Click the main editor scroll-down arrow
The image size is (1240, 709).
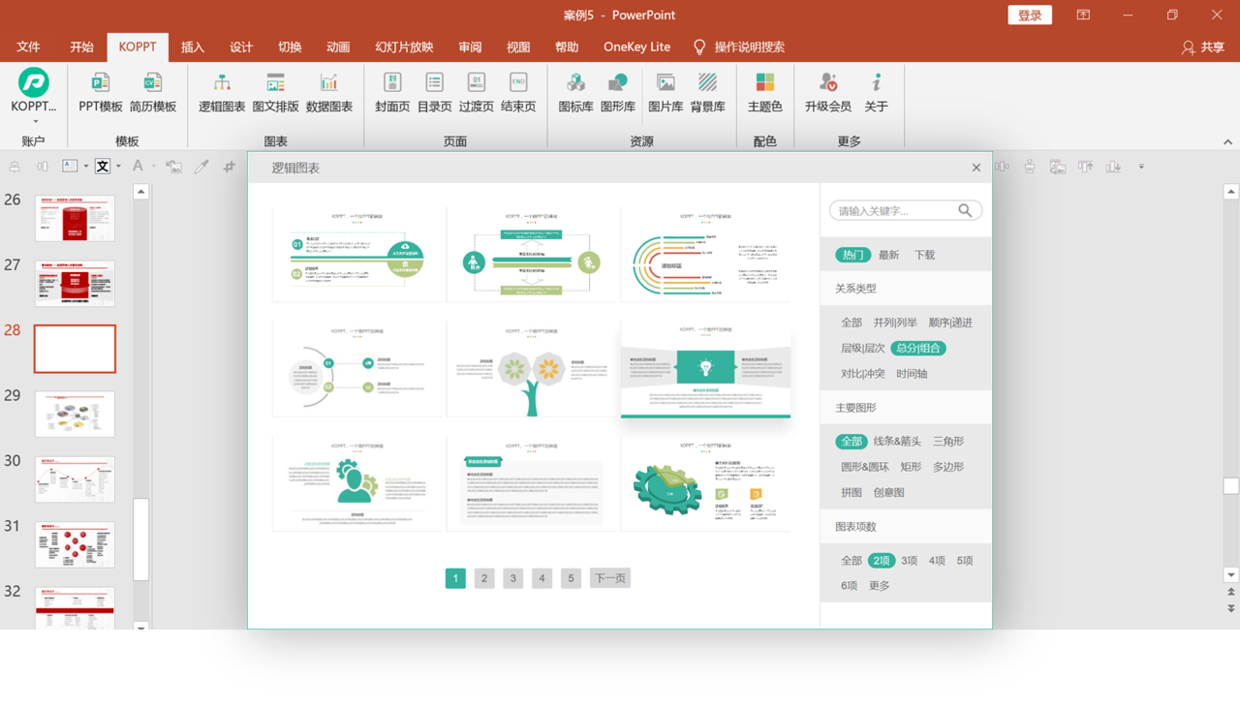point(1231,575)
